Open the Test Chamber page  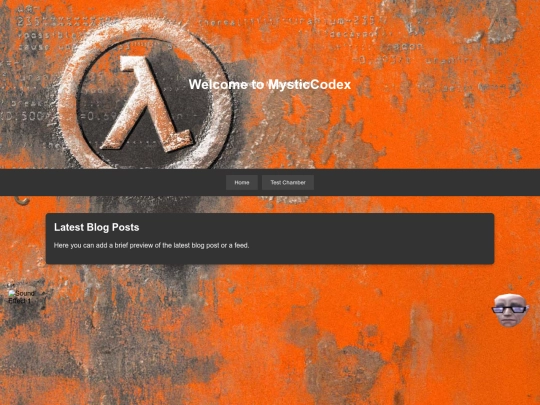288,183
